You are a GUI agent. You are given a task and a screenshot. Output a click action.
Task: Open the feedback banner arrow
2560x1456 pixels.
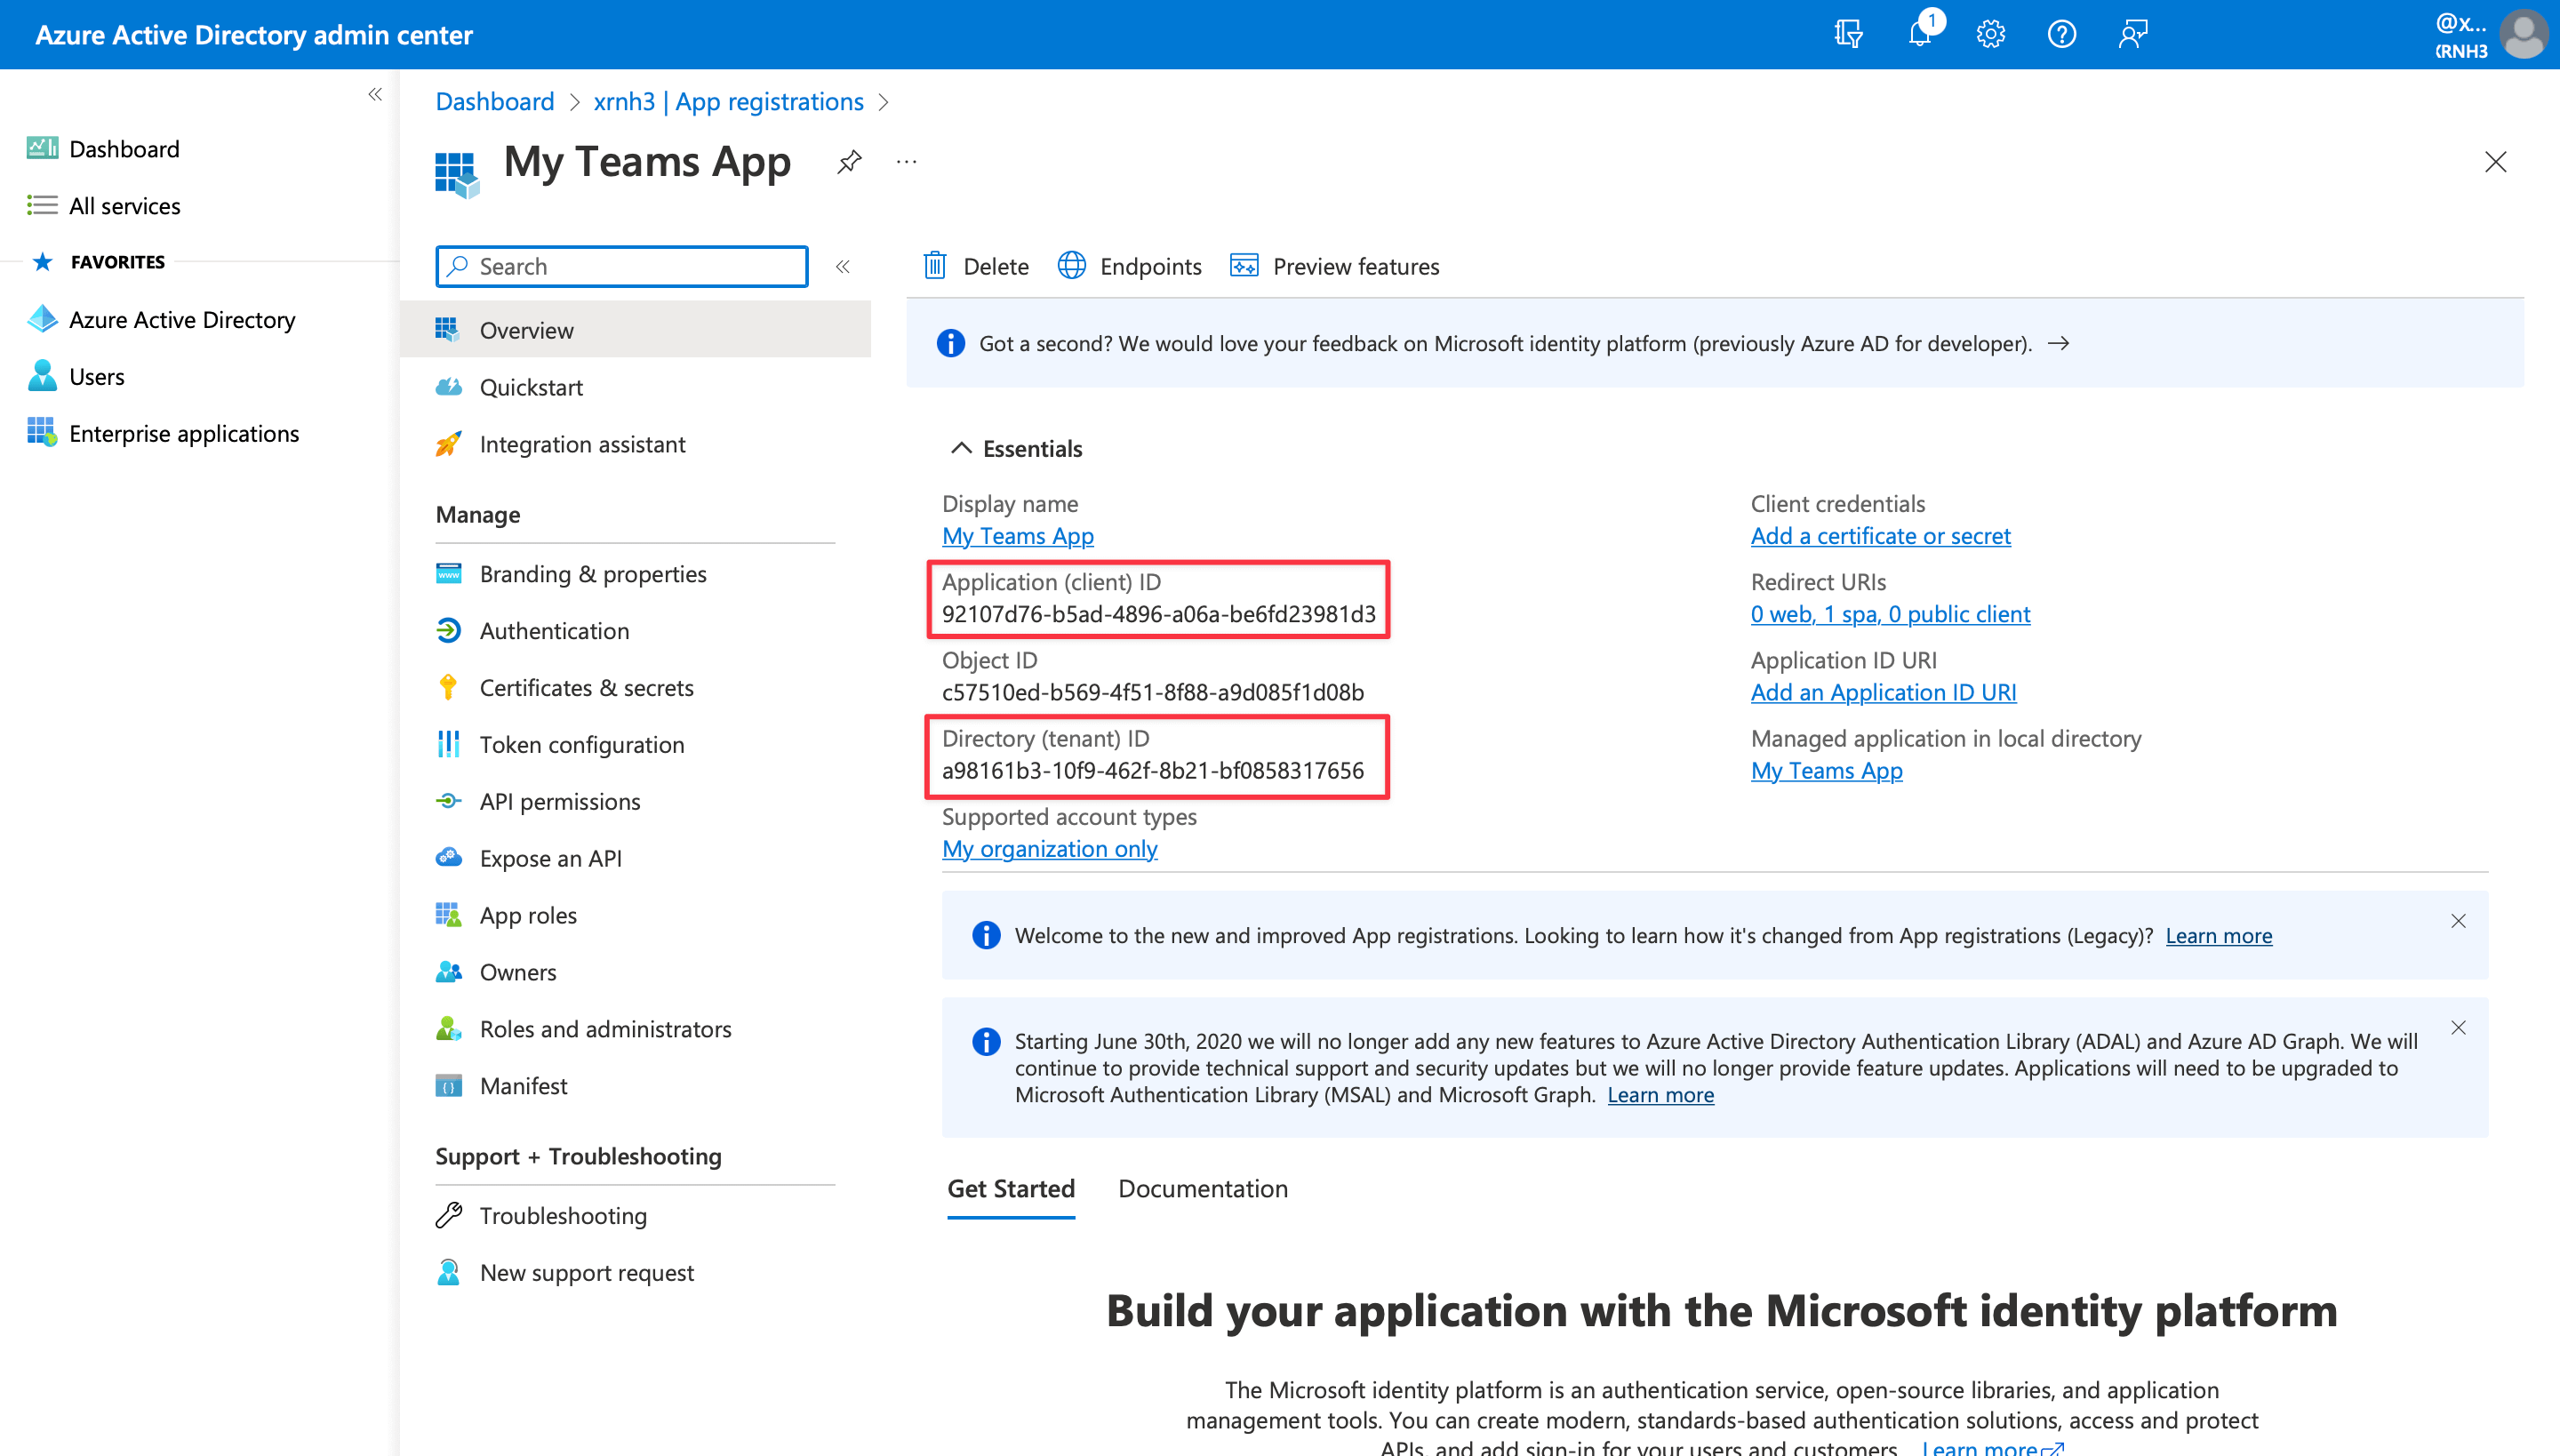[2059, 344]
